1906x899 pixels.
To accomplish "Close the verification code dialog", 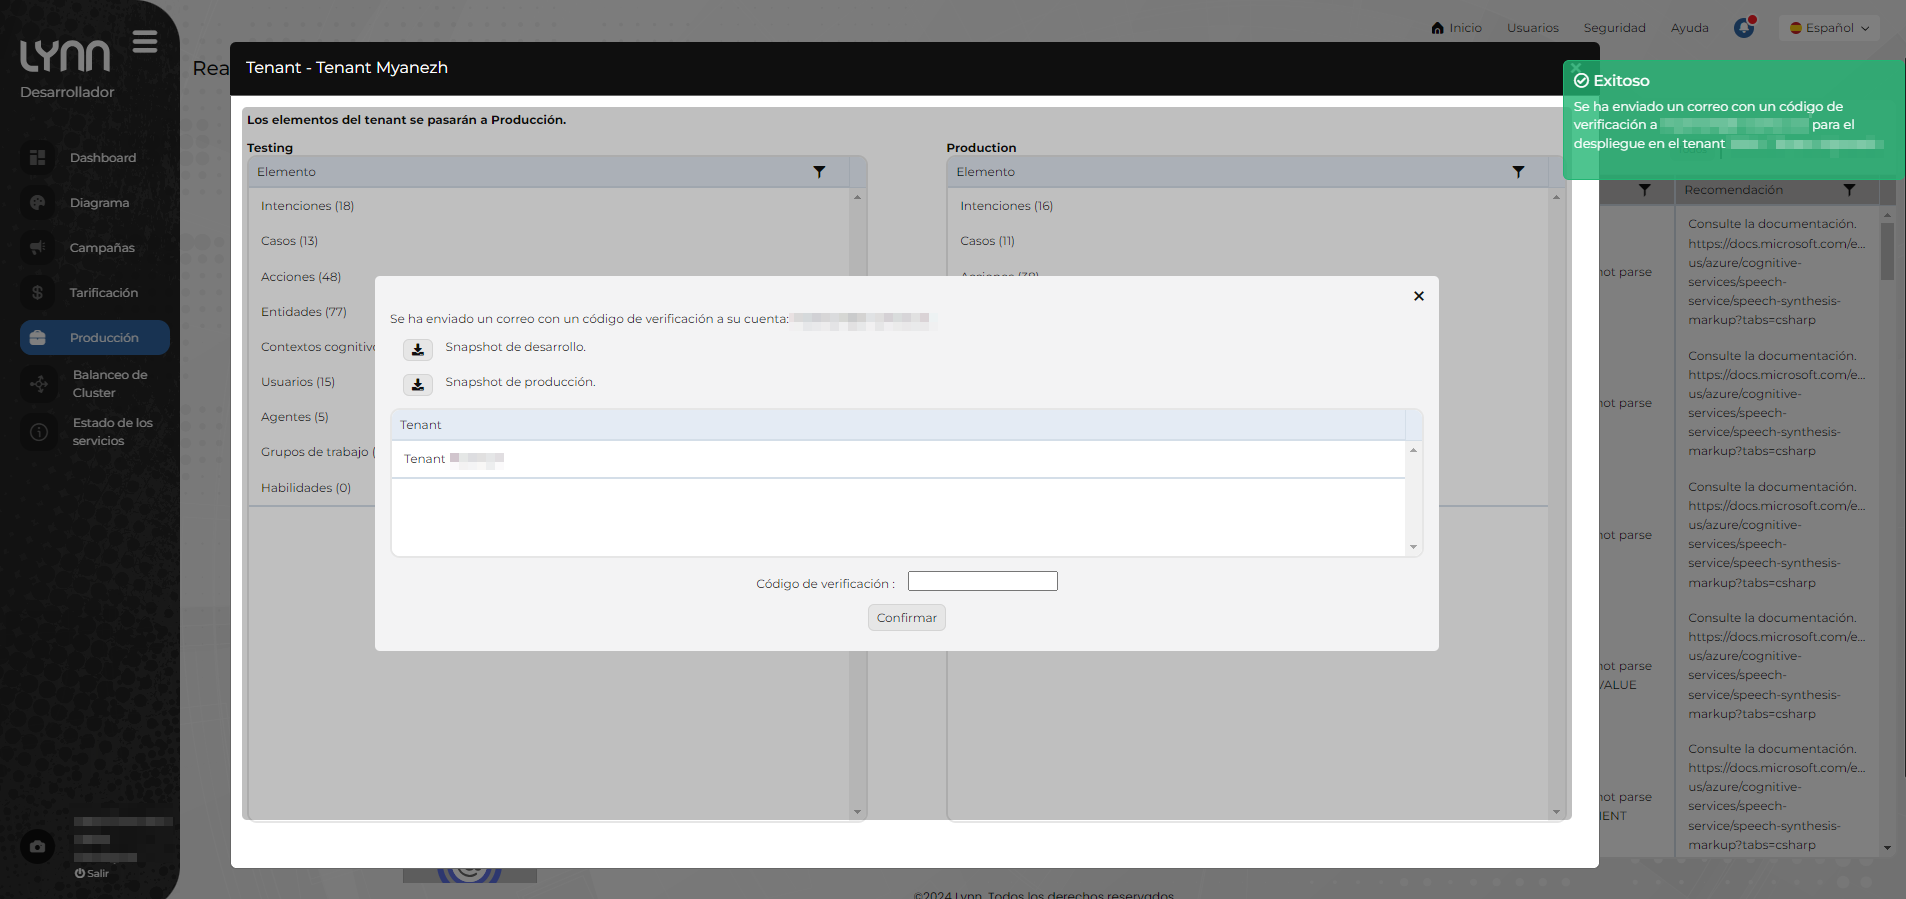I will coord(1418,296).
